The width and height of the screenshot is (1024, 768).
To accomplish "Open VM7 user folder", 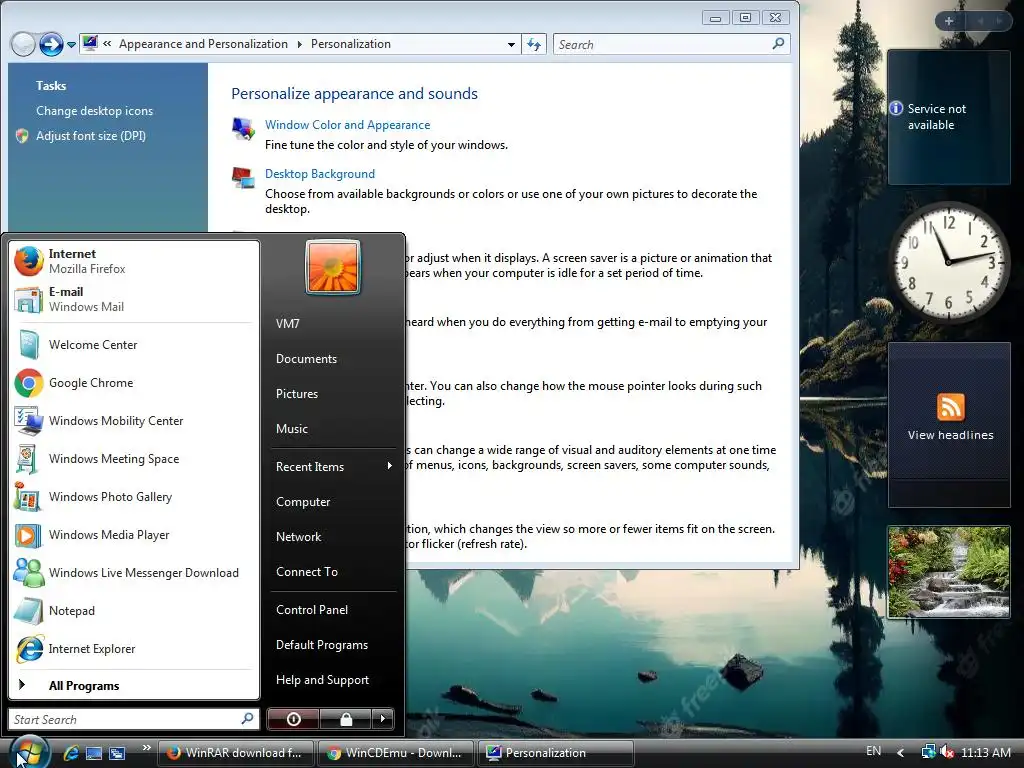I will click(x=332, y=323).
